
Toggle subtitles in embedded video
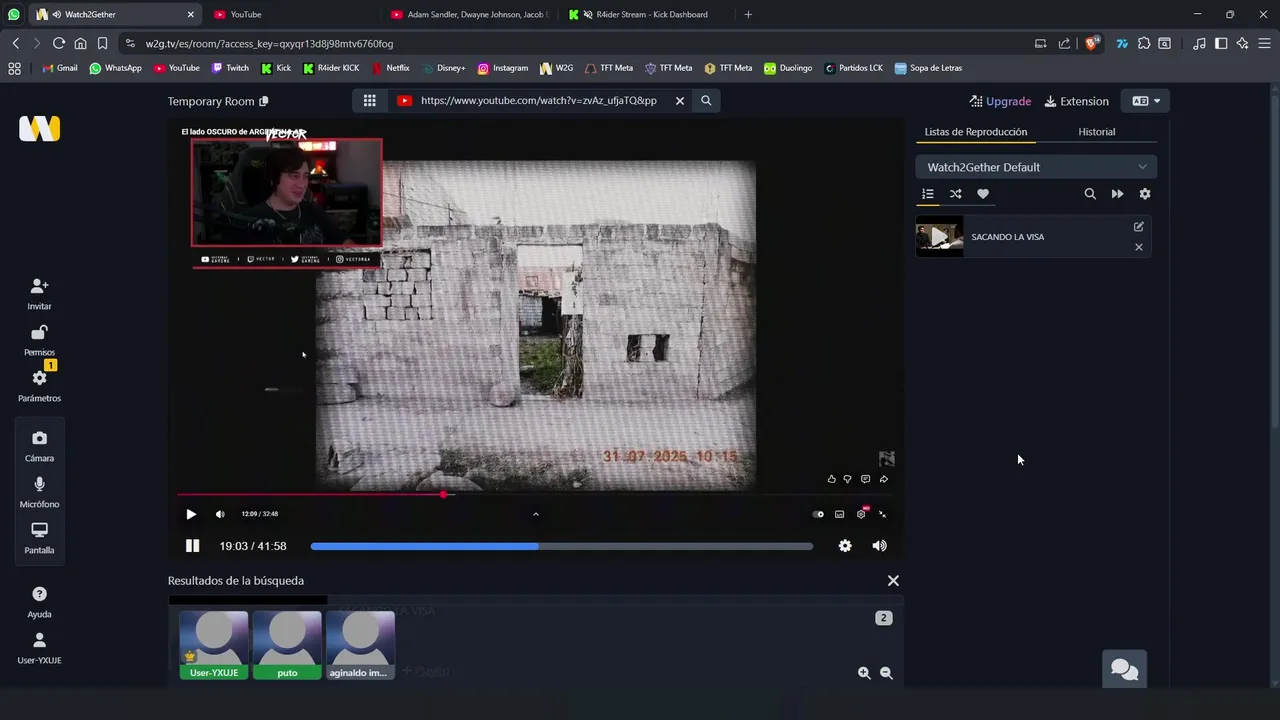839,514
